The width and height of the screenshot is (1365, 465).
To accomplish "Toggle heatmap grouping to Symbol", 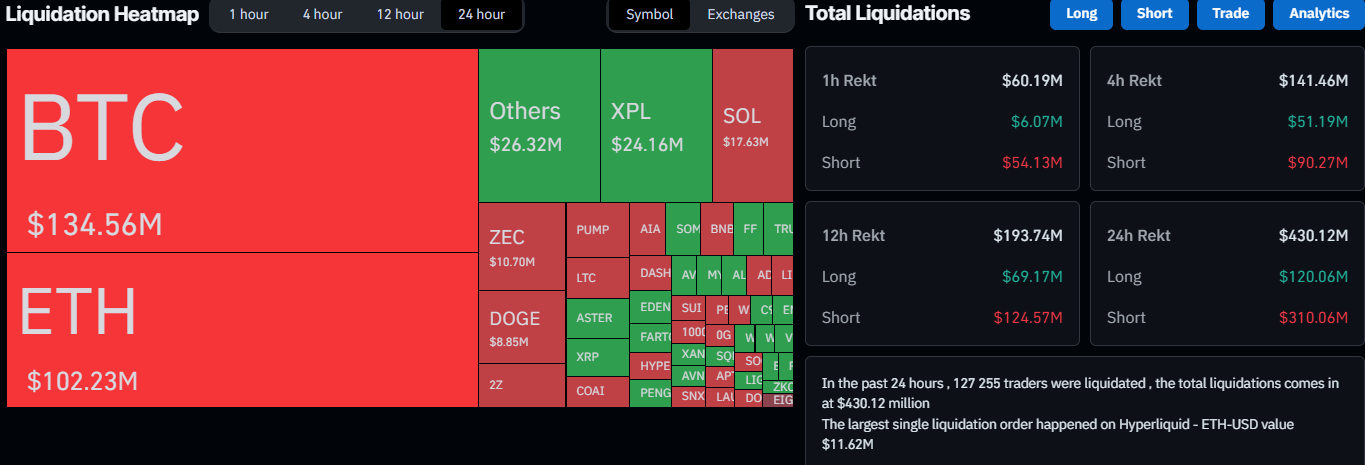I will [649, 15].
